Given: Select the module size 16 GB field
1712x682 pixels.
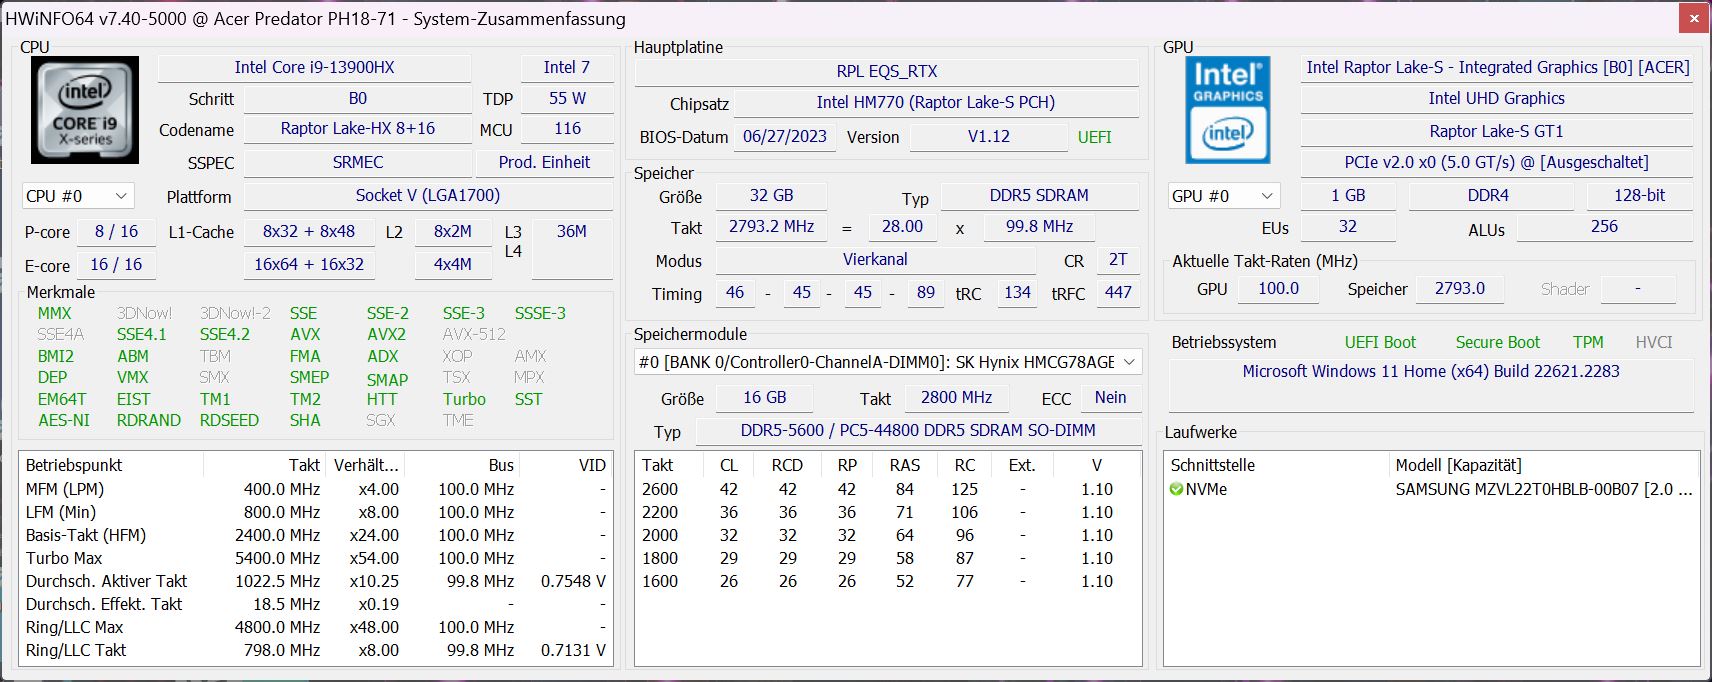Looking at the screenshot, I should 764,398.
